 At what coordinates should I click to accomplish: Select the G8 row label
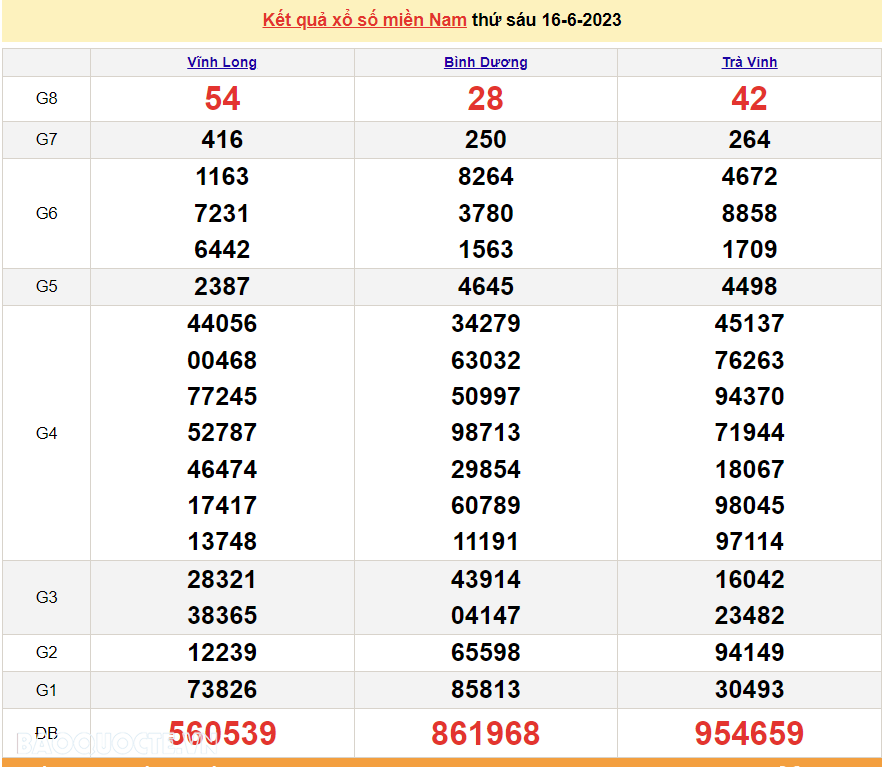coord(47,98)
